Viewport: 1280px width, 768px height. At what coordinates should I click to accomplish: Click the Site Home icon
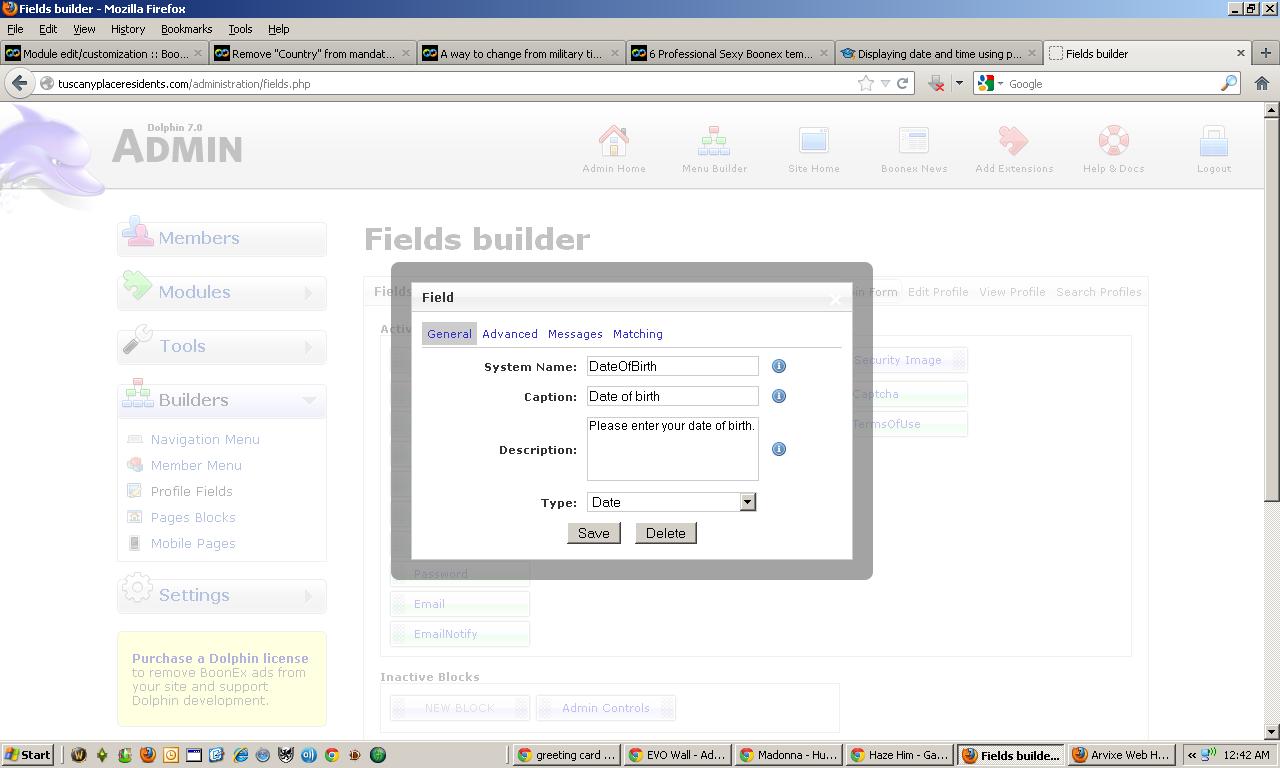(813, 142)
